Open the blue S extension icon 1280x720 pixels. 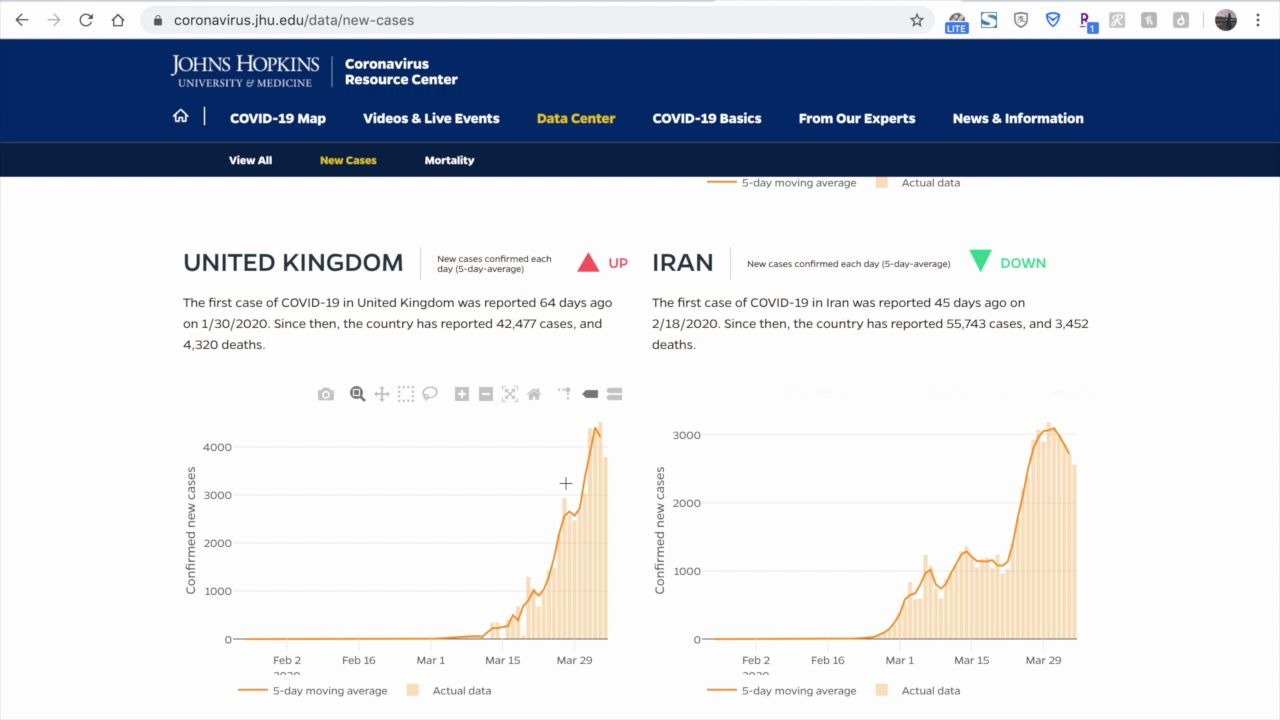click(x=989, y=20)
